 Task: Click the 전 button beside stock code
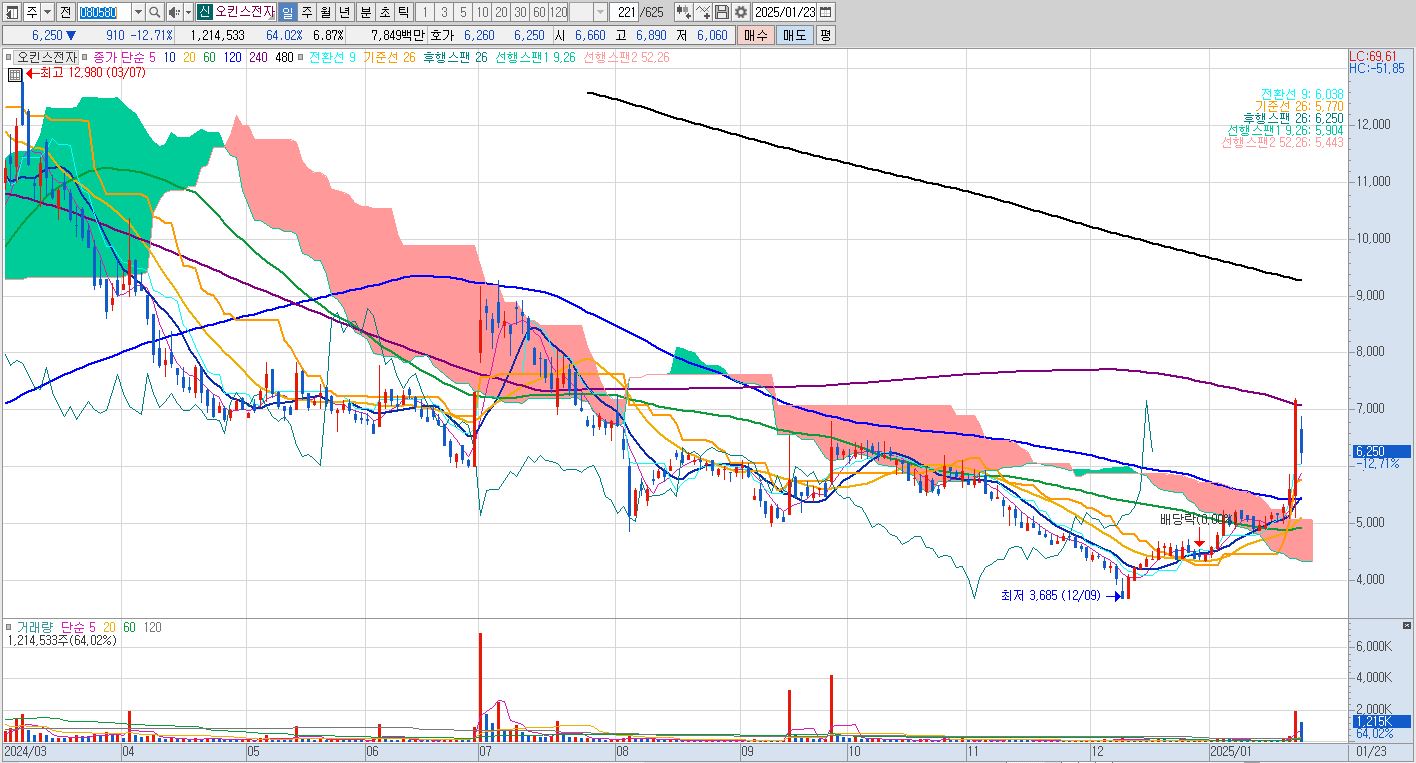coord(66,12)
